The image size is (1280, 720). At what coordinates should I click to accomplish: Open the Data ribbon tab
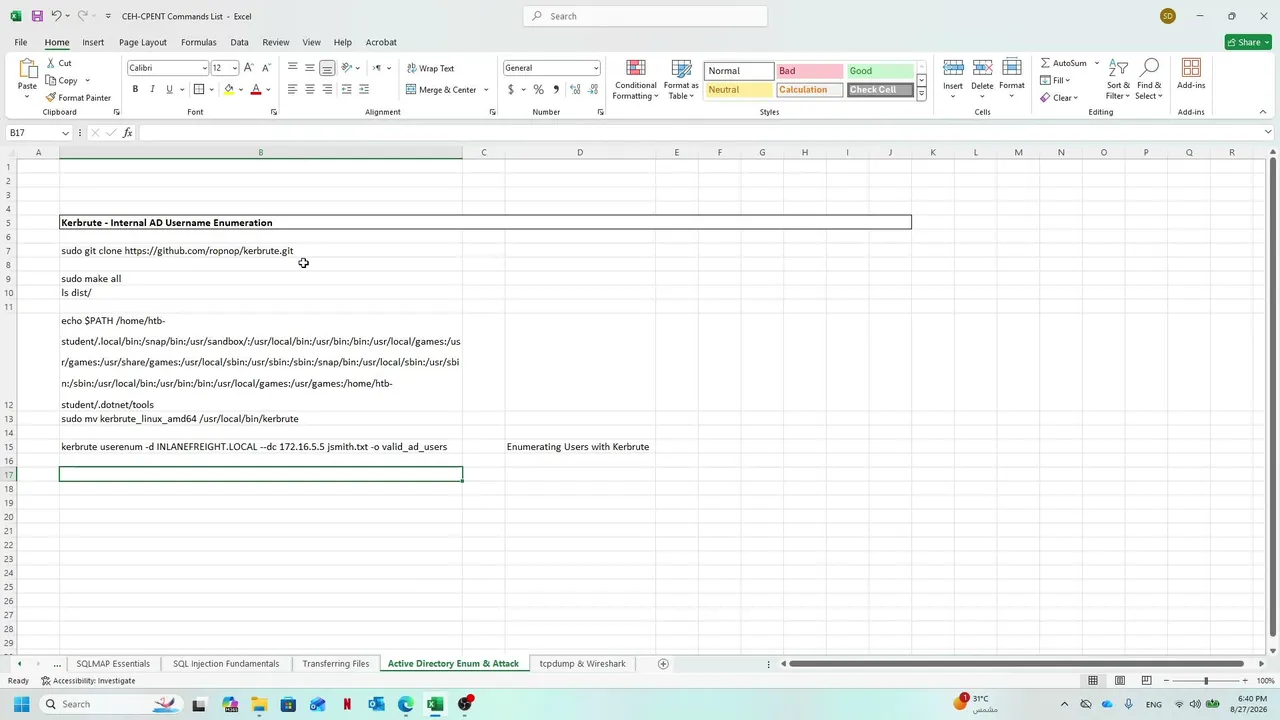tap(239, 42)
